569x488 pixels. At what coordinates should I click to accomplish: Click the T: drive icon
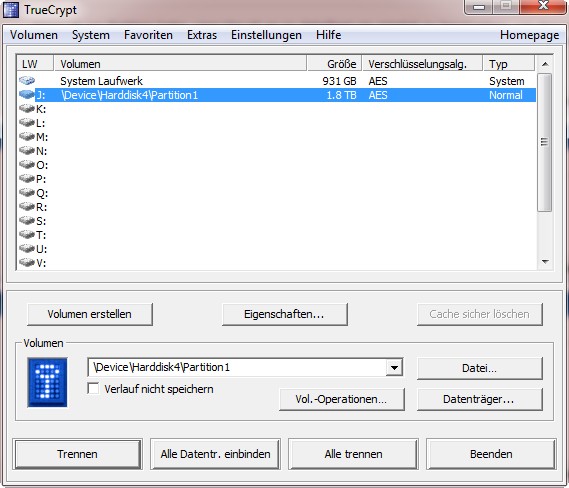pos(27,235)
